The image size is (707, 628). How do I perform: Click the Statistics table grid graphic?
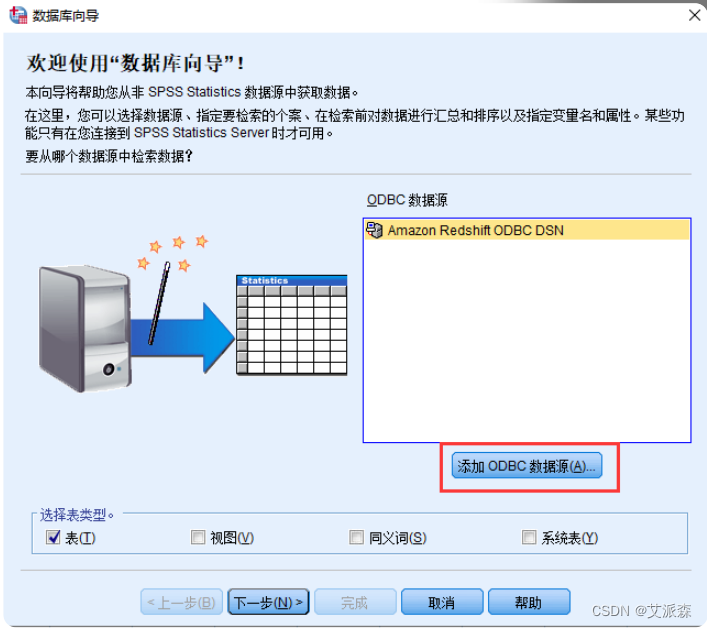(292, 325)
